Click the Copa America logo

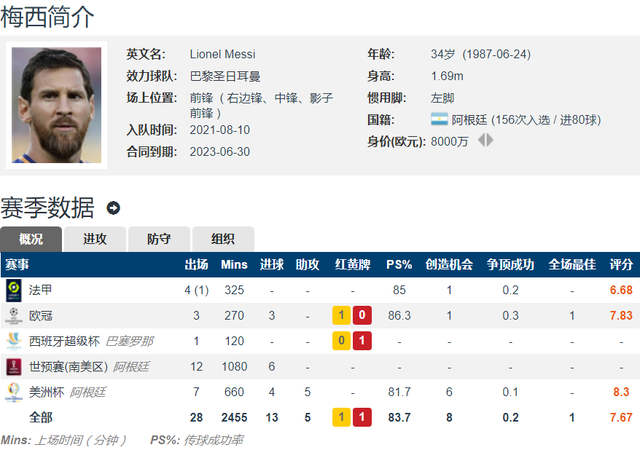pyautogui.click(x=13, y=392)
